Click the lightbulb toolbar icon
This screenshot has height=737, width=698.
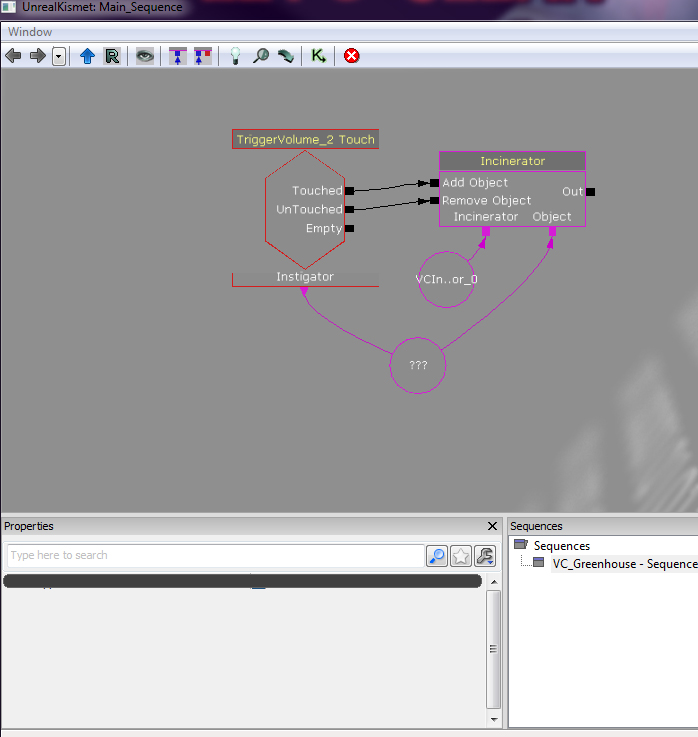pos(235,56)
